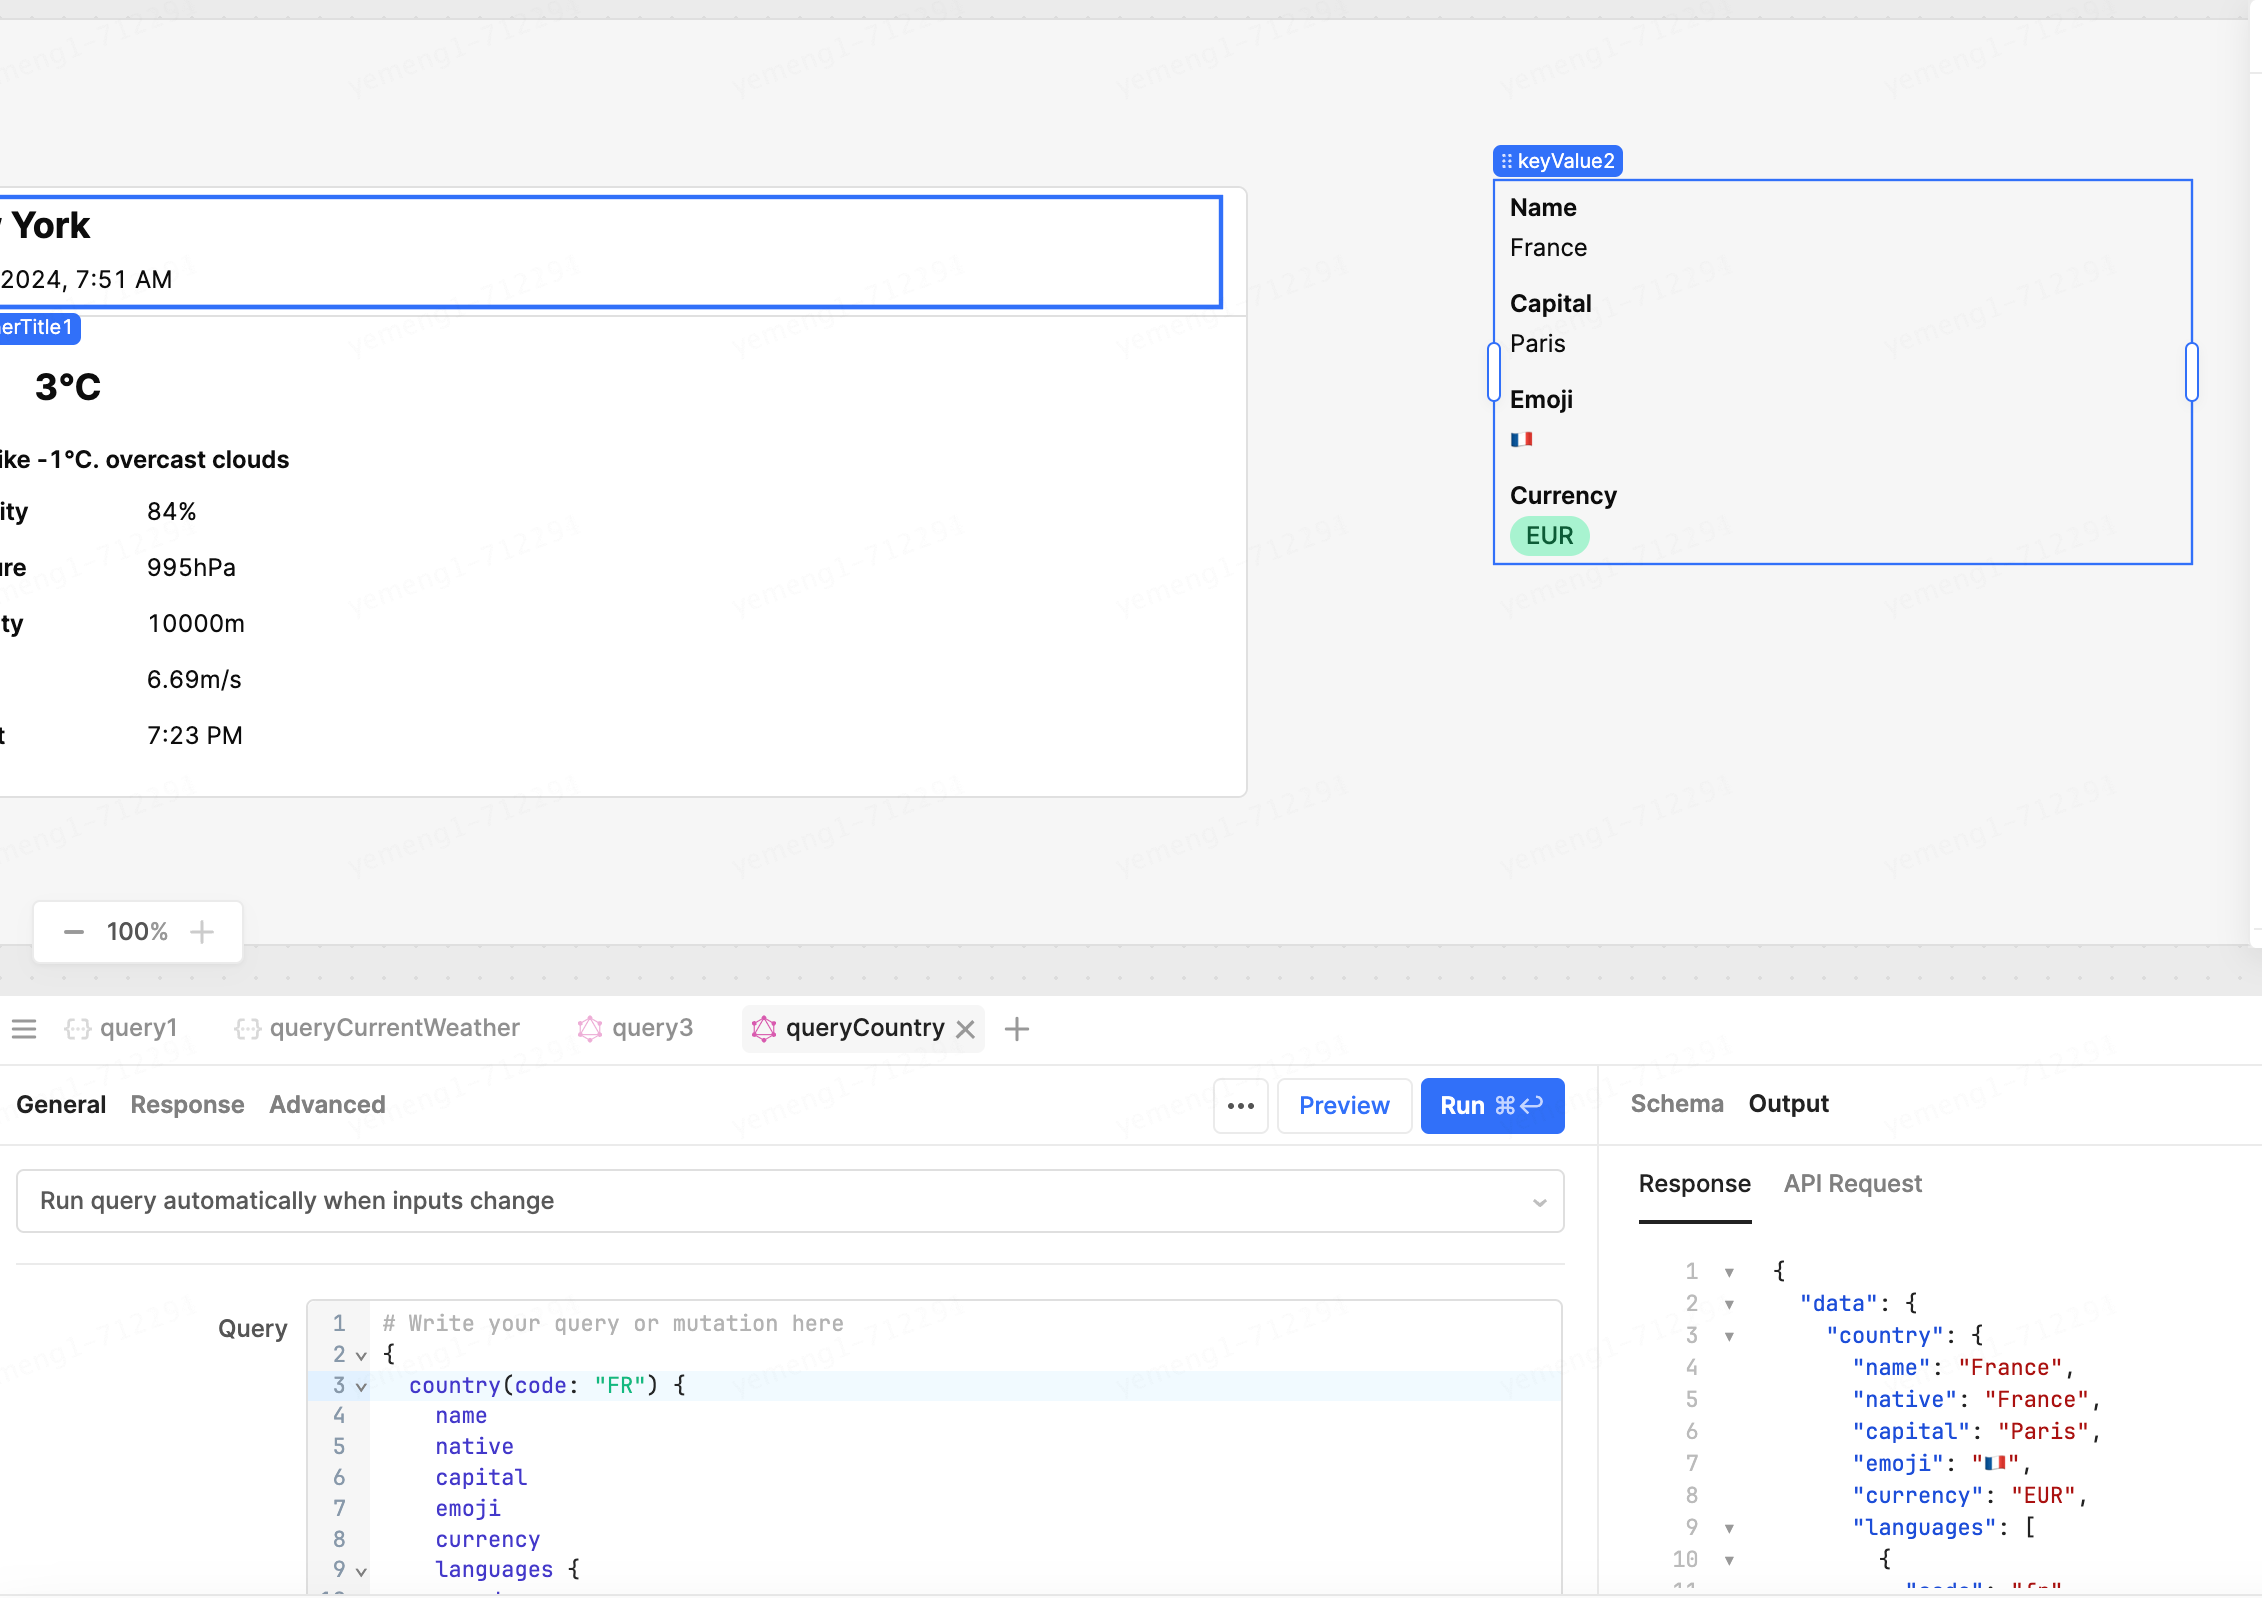The width and height of the screenshot is (2262, 1598).
Task: Zoom in canvas with plus icon
Action: 202,932
